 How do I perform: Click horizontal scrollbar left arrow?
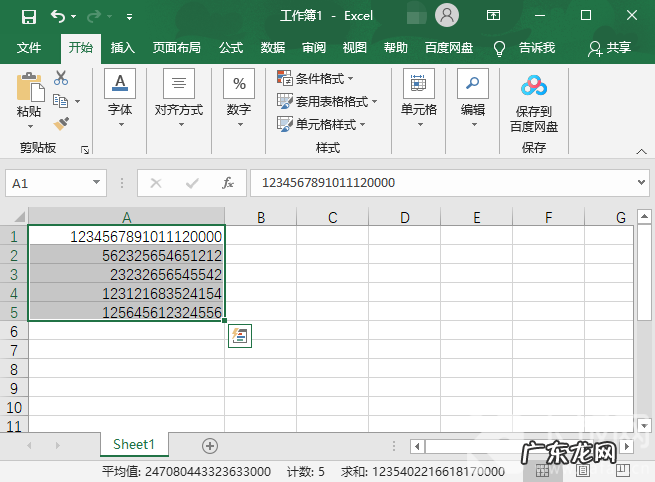tap(417, 446)
